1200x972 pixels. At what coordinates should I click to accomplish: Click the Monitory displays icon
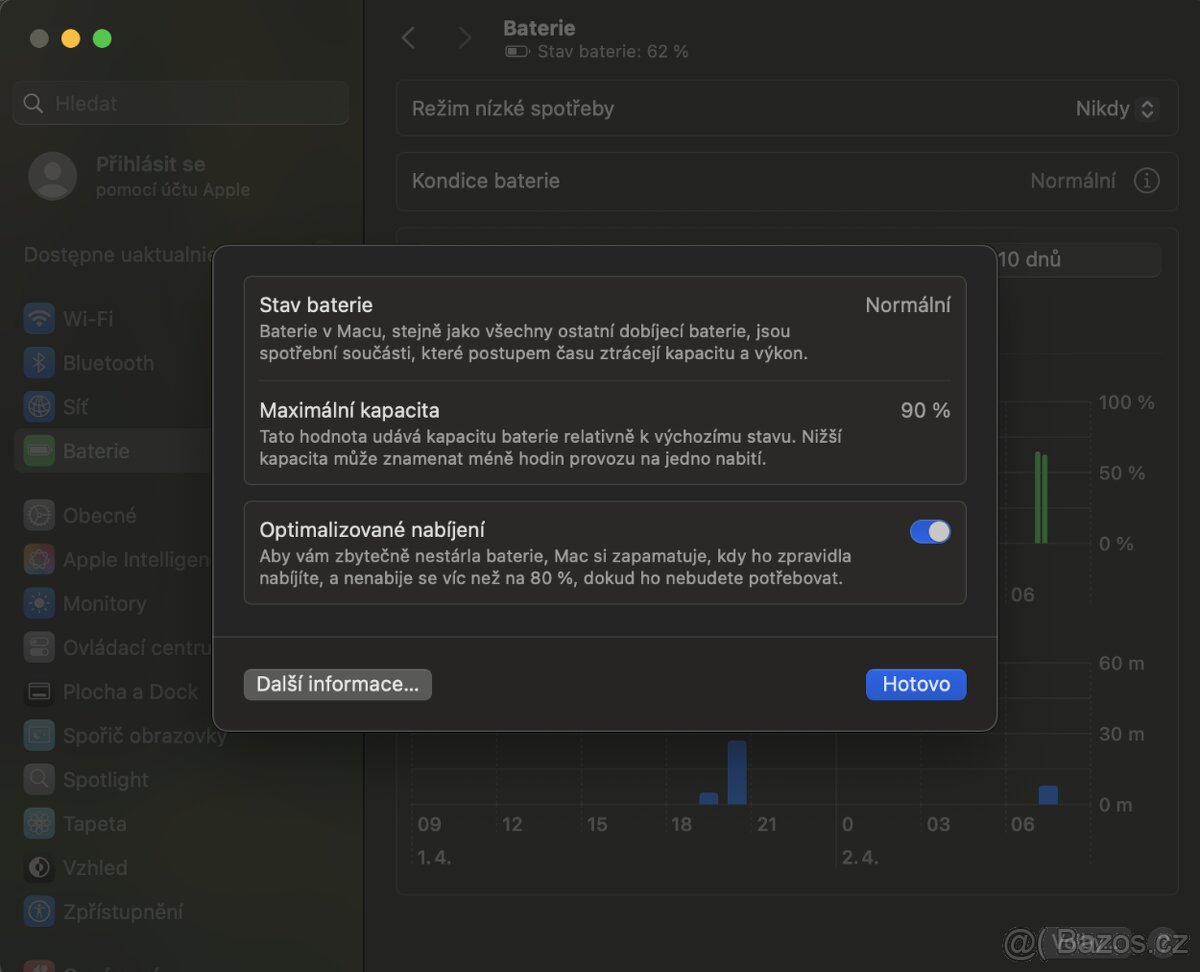point(39,604)
